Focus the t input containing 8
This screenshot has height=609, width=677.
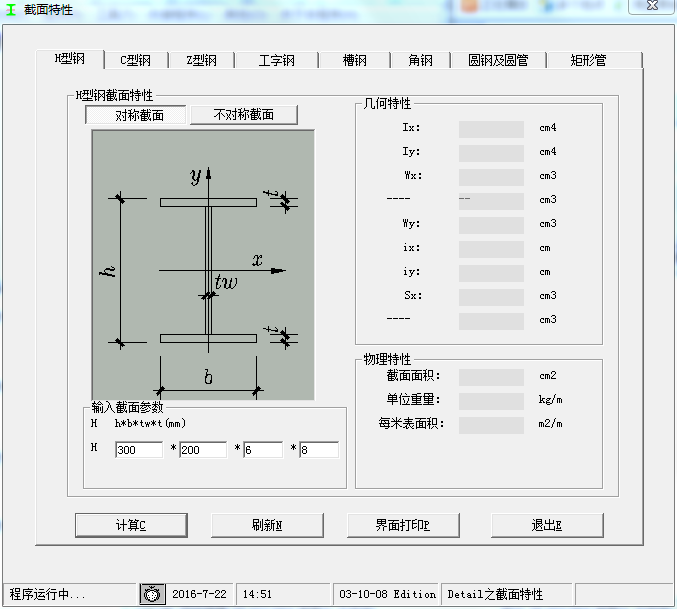tap(319, 450)
